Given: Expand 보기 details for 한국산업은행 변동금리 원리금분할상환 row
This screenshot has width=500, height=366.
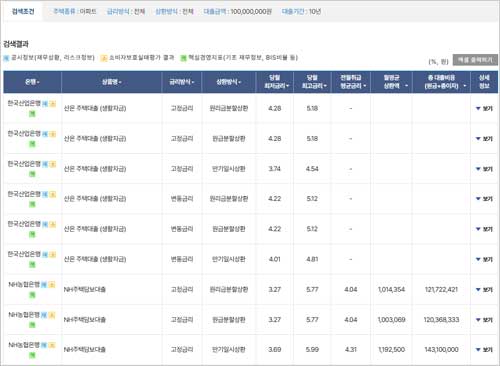Looking at the screenshot, I should coord(484,199).
